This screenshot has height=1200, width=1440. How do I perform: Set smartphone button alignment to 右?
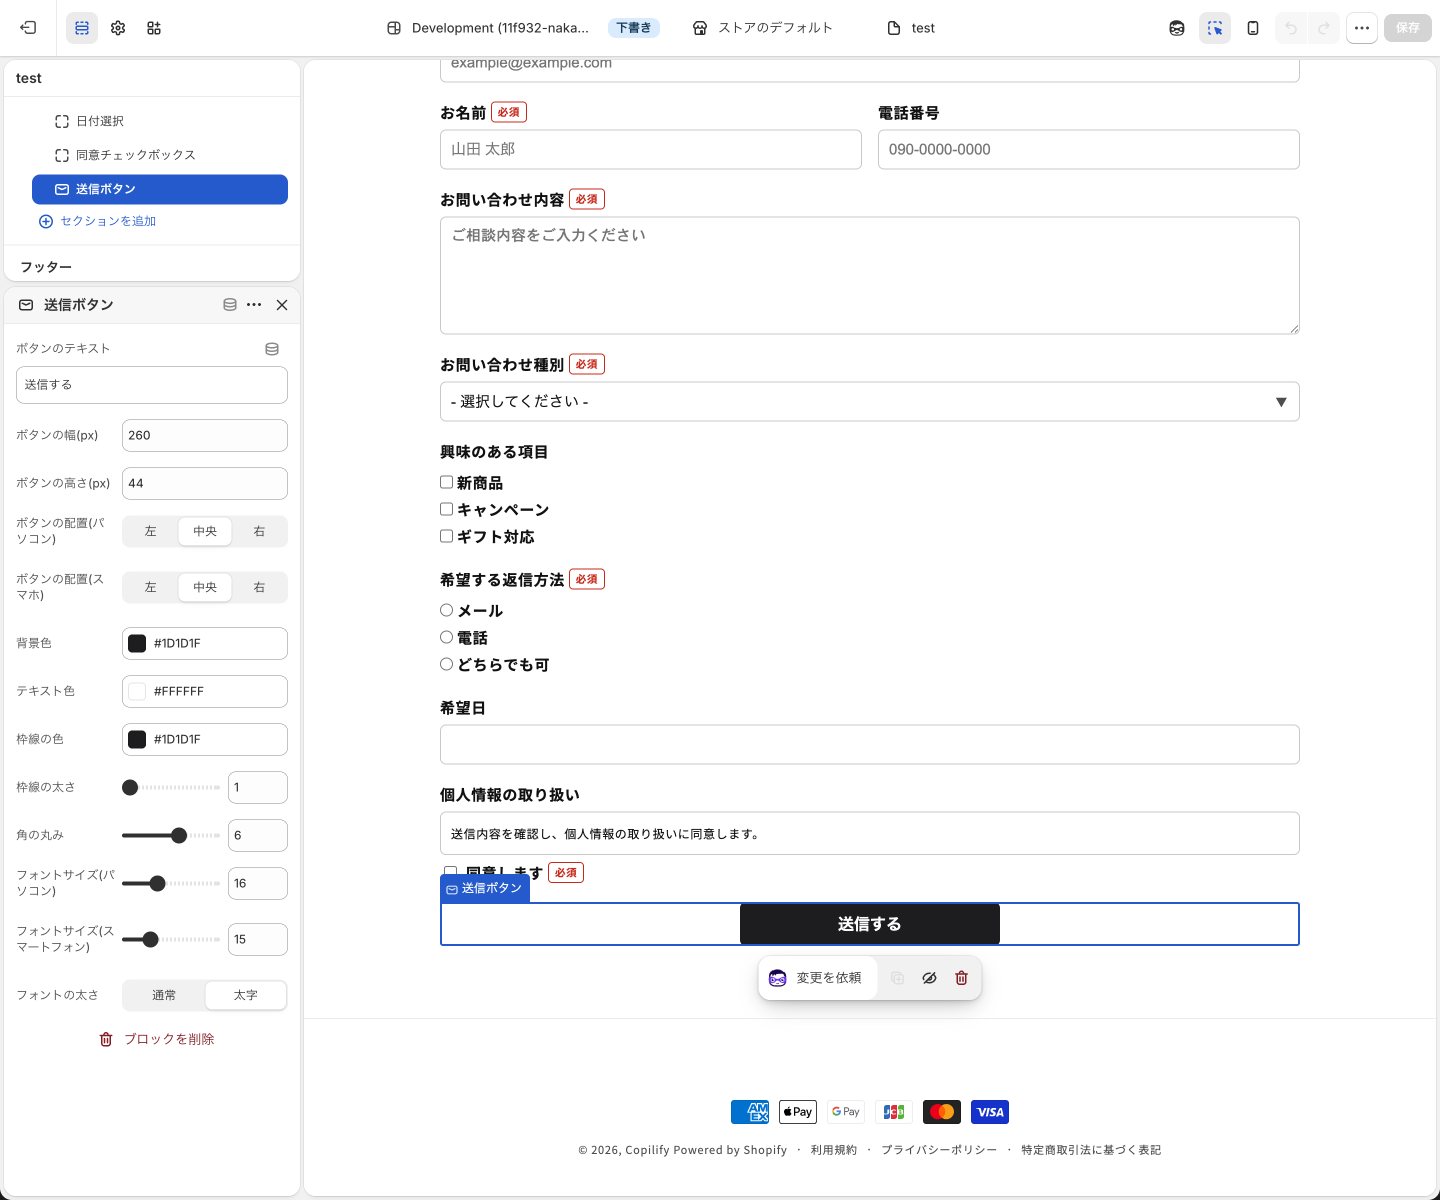tap(259, 587)
